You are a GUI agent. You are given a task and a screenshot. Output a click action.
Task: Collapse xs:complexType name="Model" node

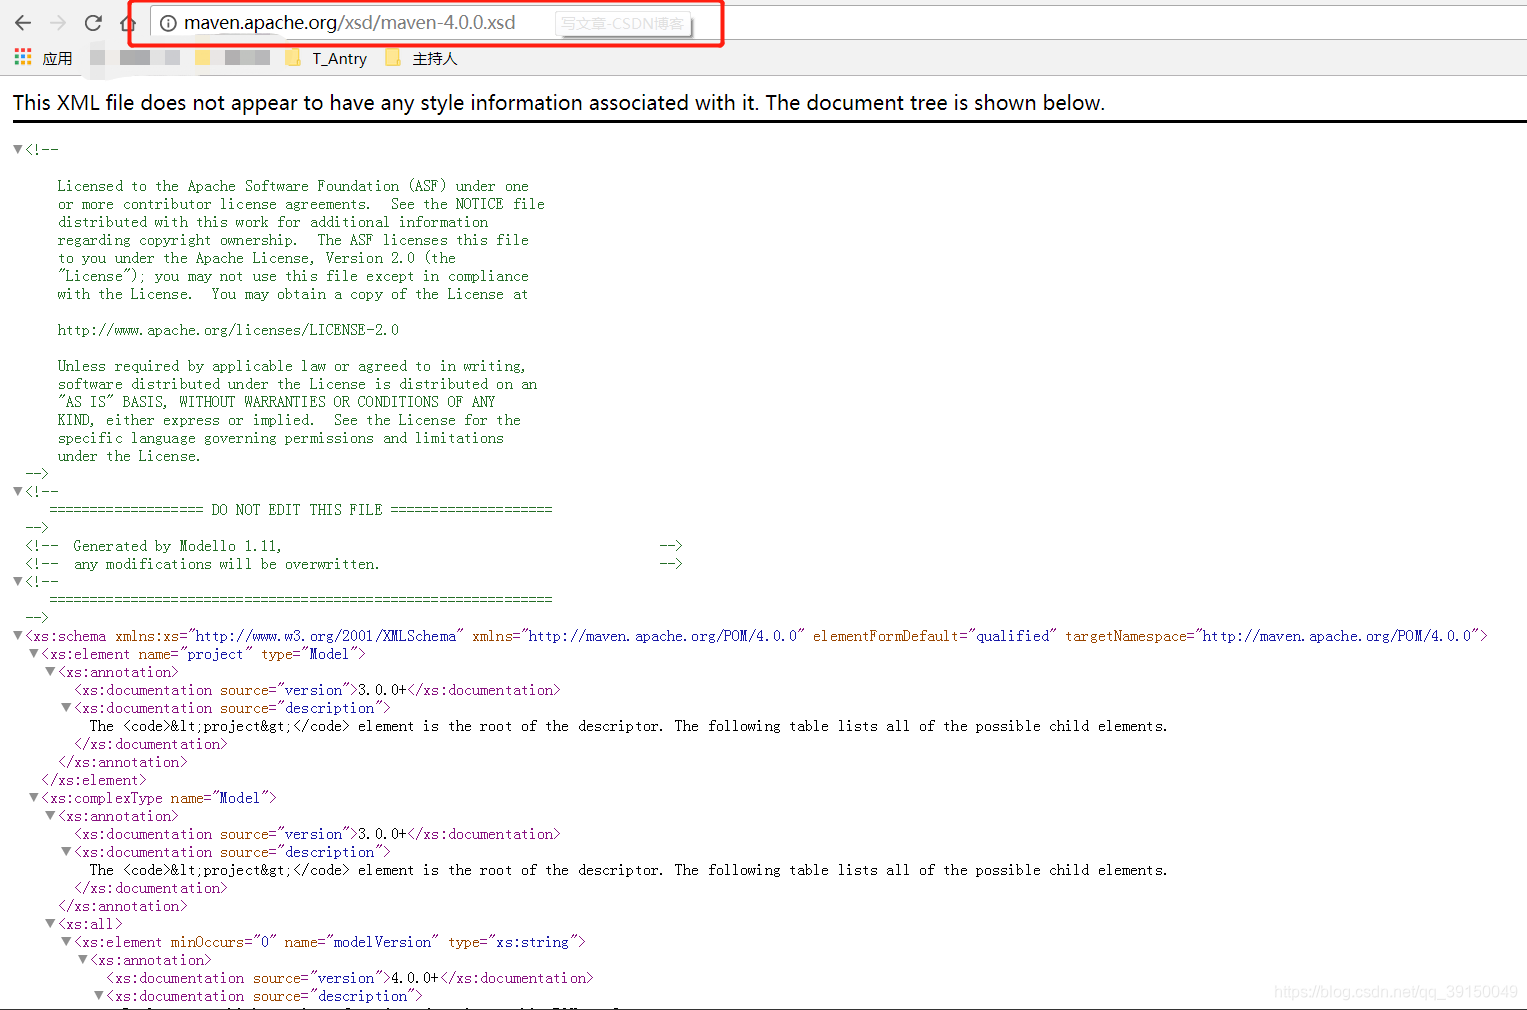click(x=33, y=797)
